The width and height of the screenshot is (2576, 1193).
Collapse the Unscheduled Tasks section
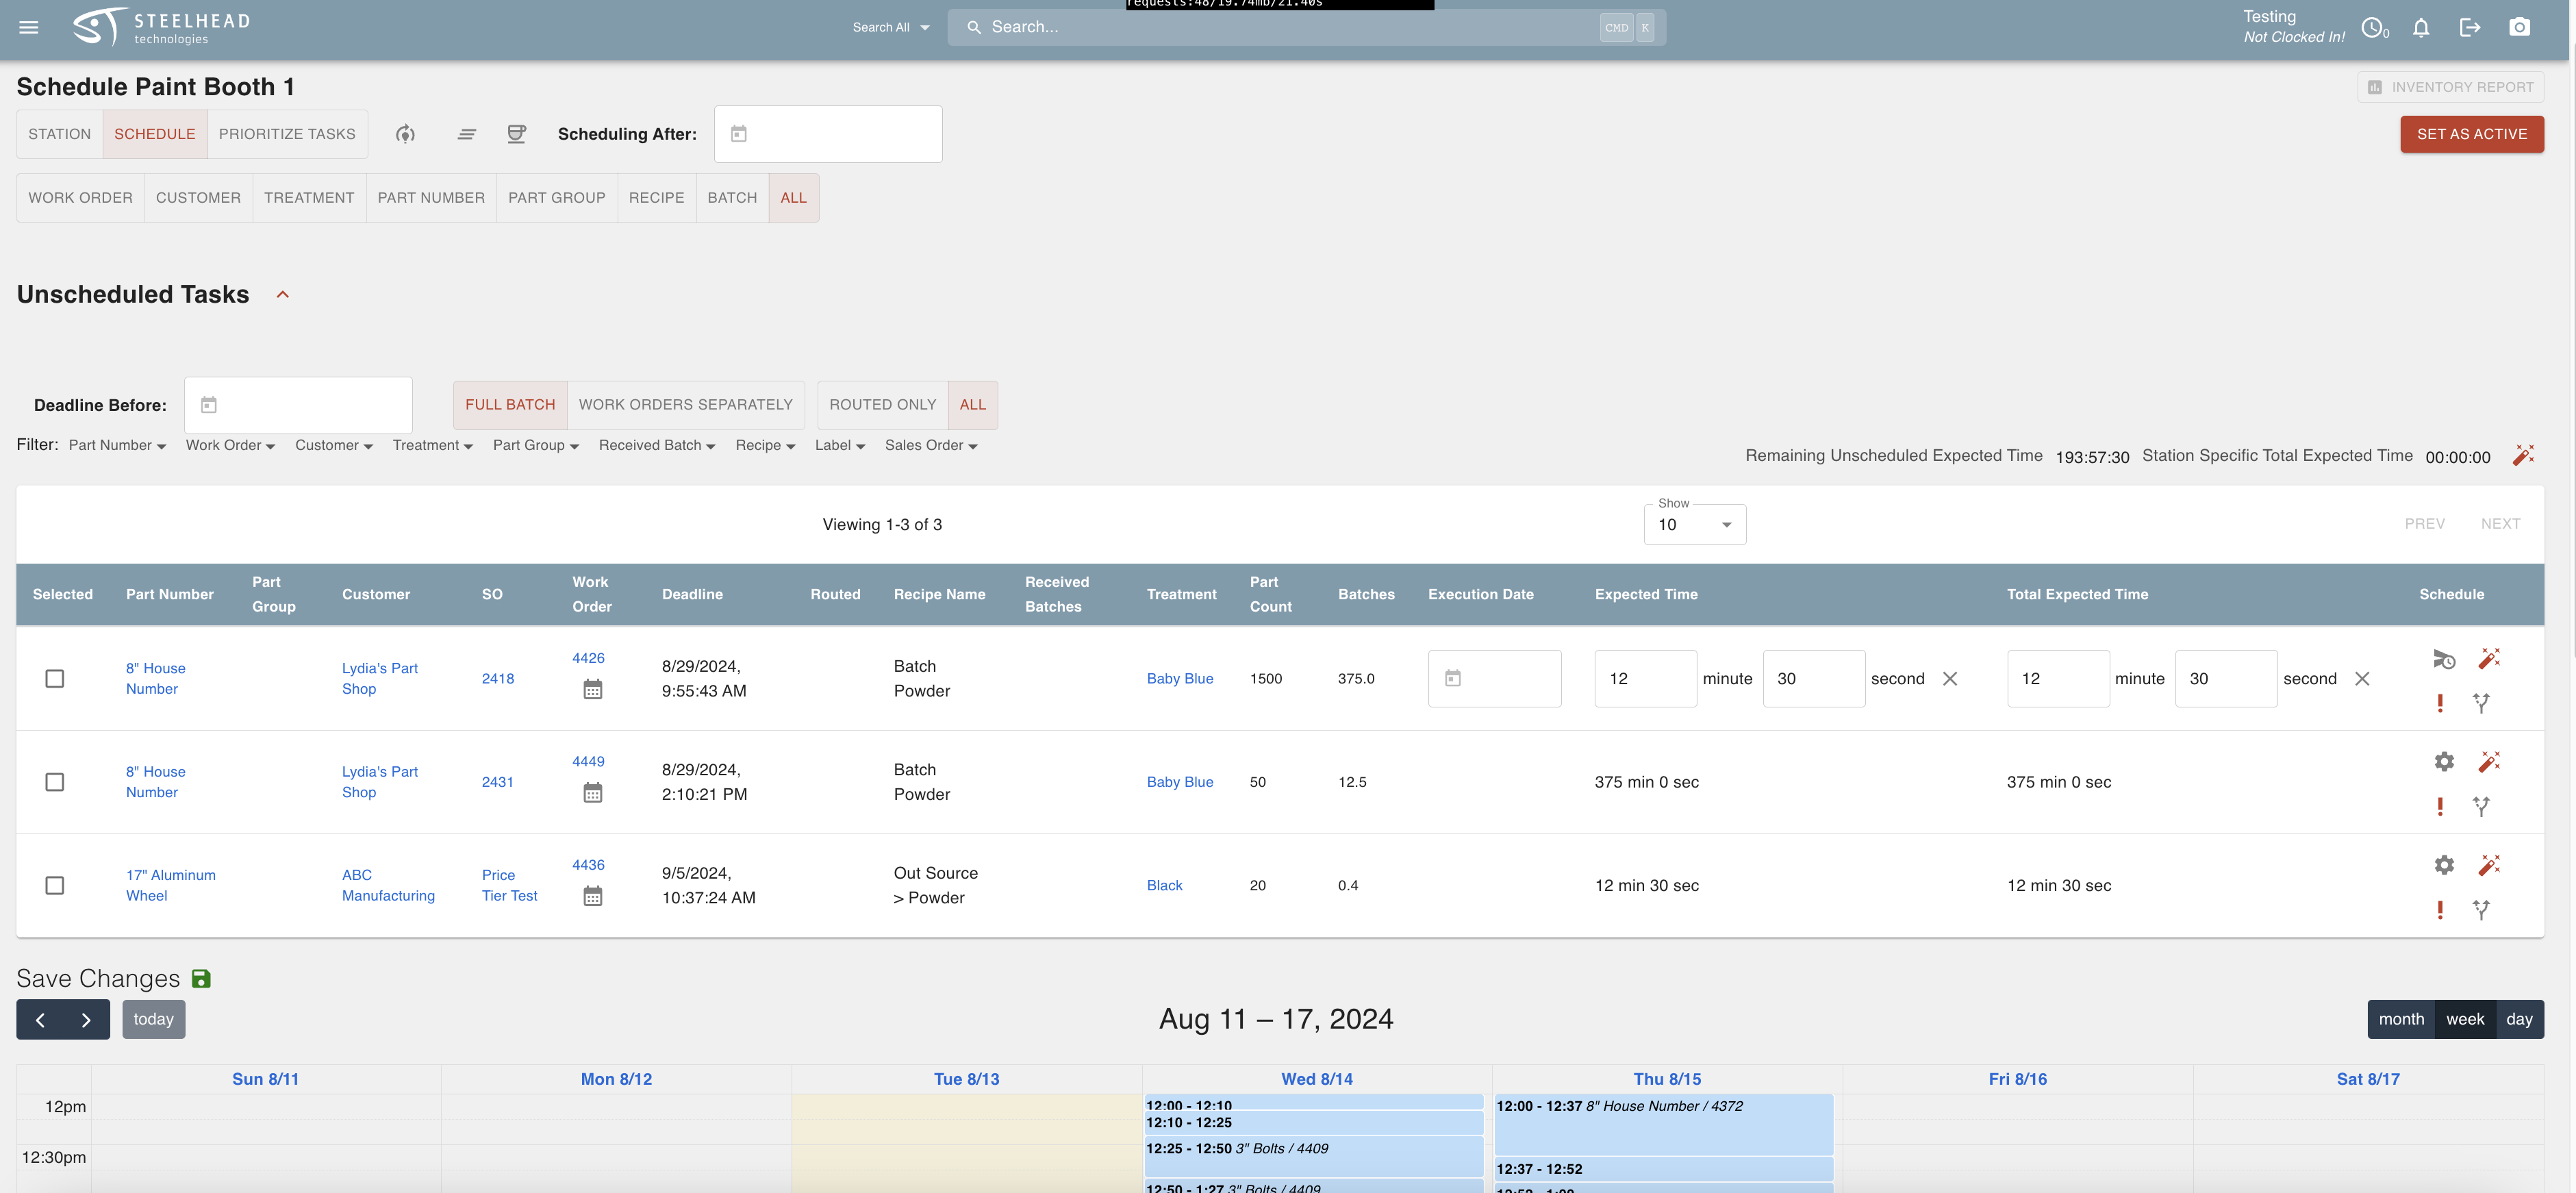282,295
